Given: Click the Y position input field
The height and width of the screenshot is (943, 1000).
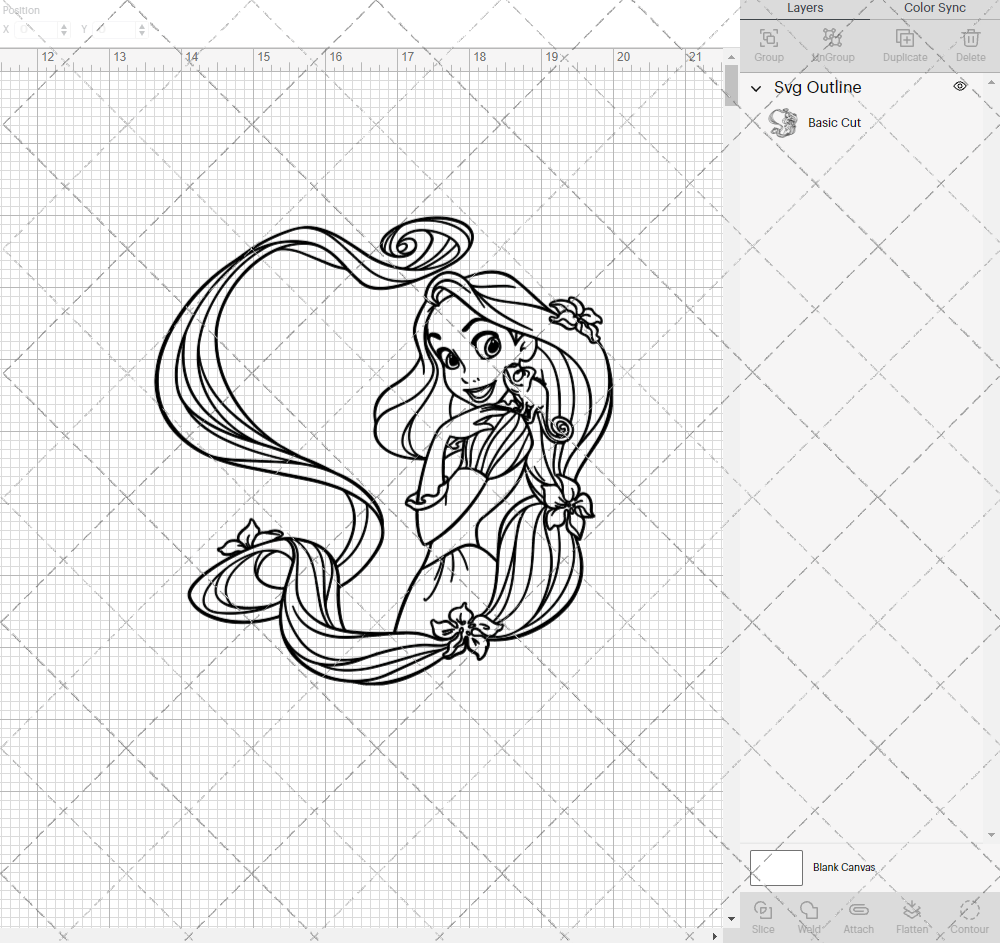Looking at the screenshot, I should point(110,29).
